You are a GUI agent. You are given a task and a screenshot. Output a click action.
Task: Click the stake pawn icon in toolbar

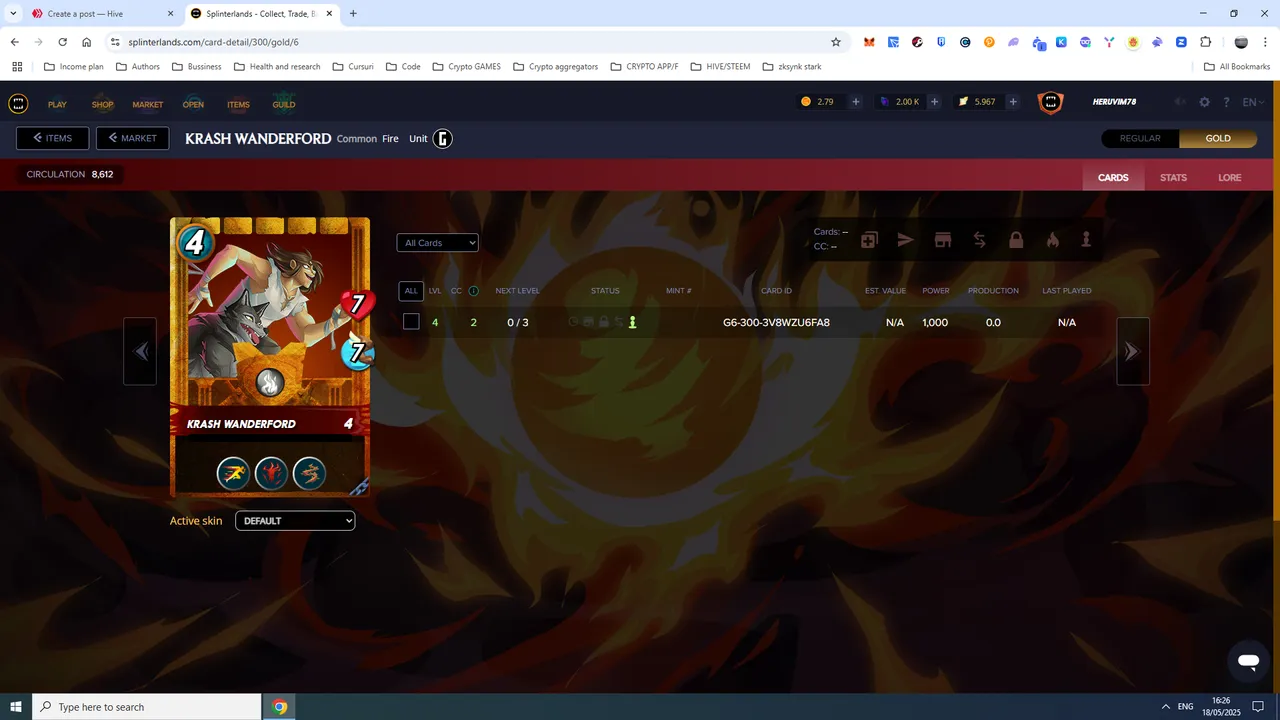(x=1086, y=240)
